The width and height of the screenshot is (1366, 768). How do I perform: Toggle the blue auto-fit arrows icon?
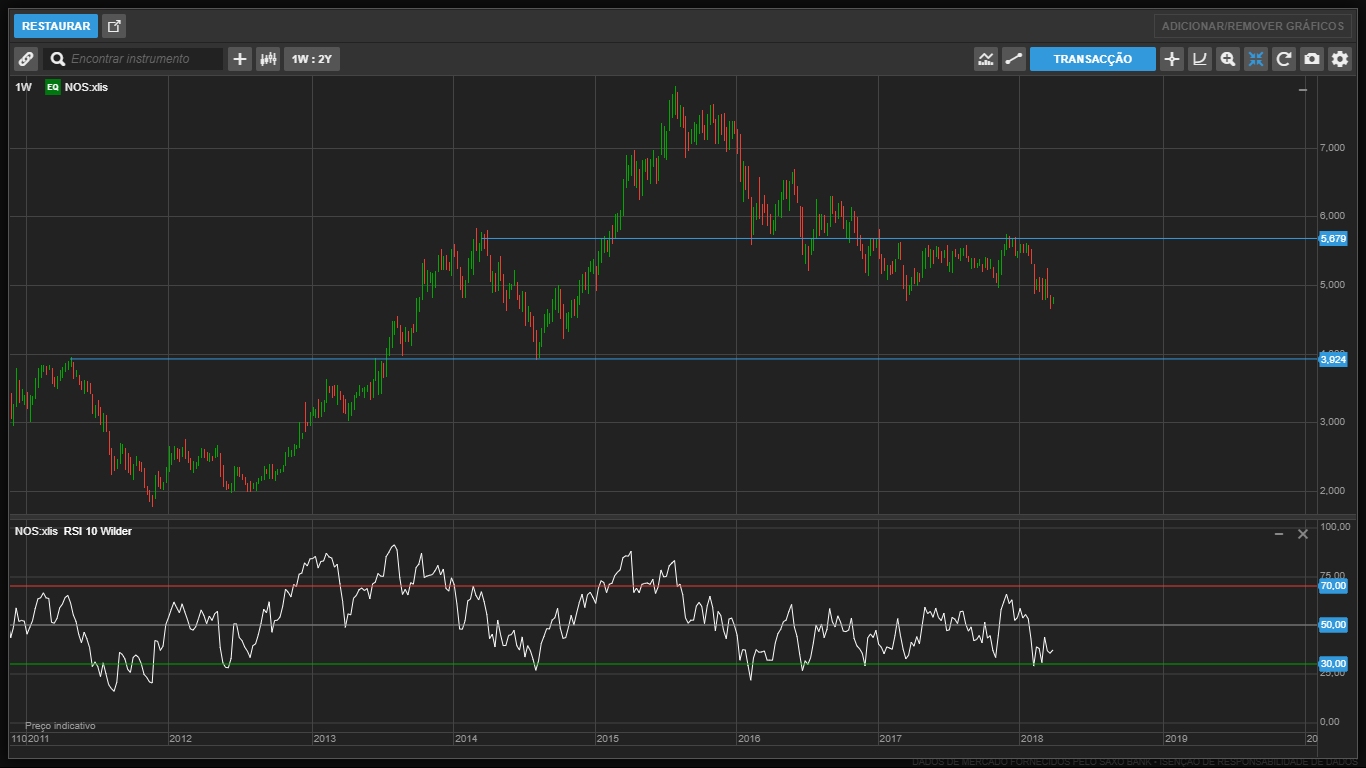(x=1256, y=59)
